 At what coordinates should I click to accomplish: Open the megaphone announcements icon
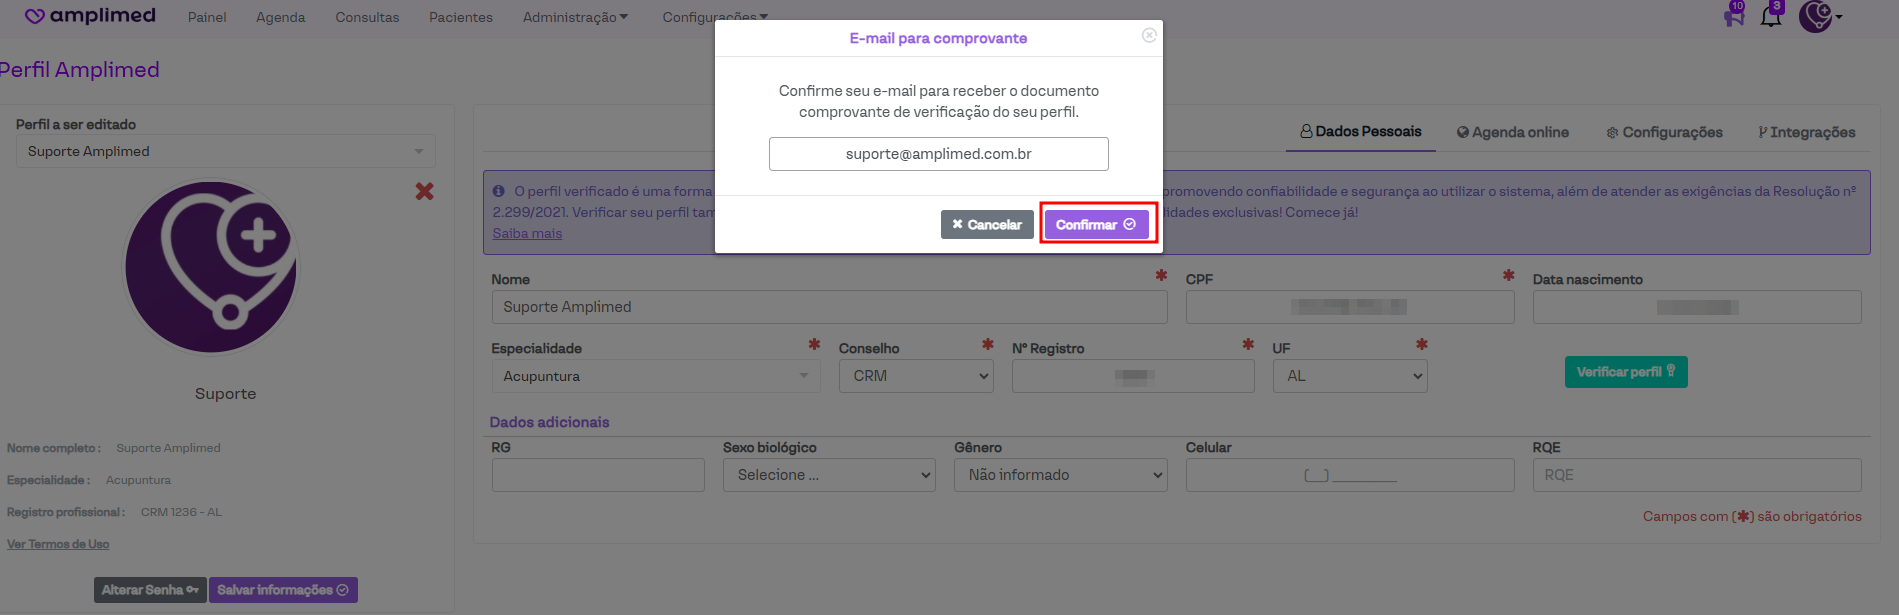tap(1734, 17)
